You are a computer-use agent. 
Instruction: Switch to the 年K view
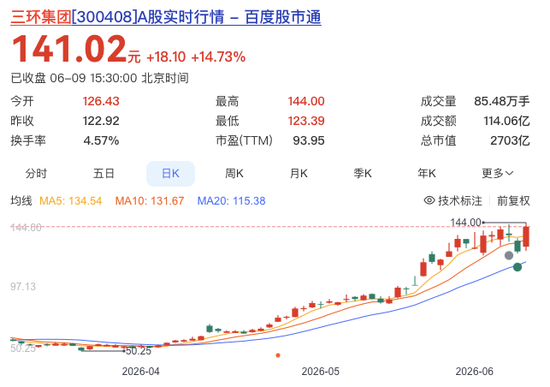427,173
